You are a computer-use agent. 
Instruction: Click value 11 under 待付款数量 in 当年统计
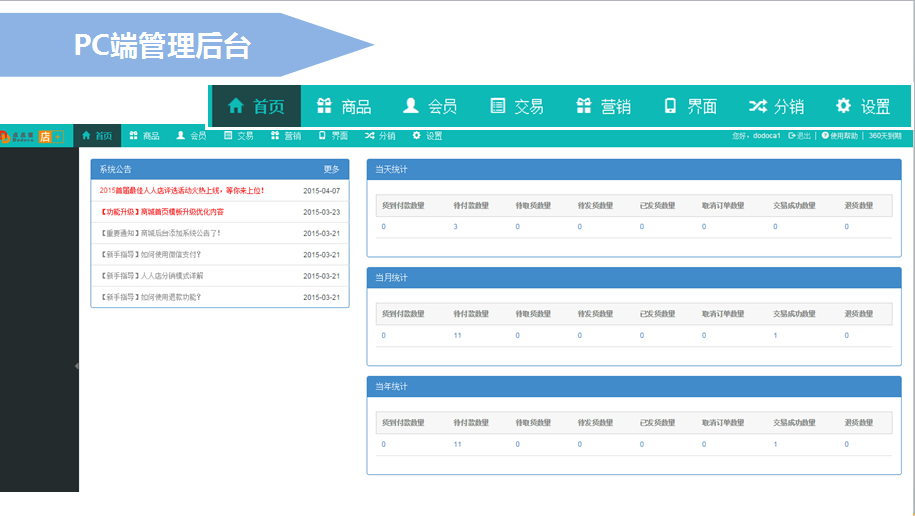(458, 444)
